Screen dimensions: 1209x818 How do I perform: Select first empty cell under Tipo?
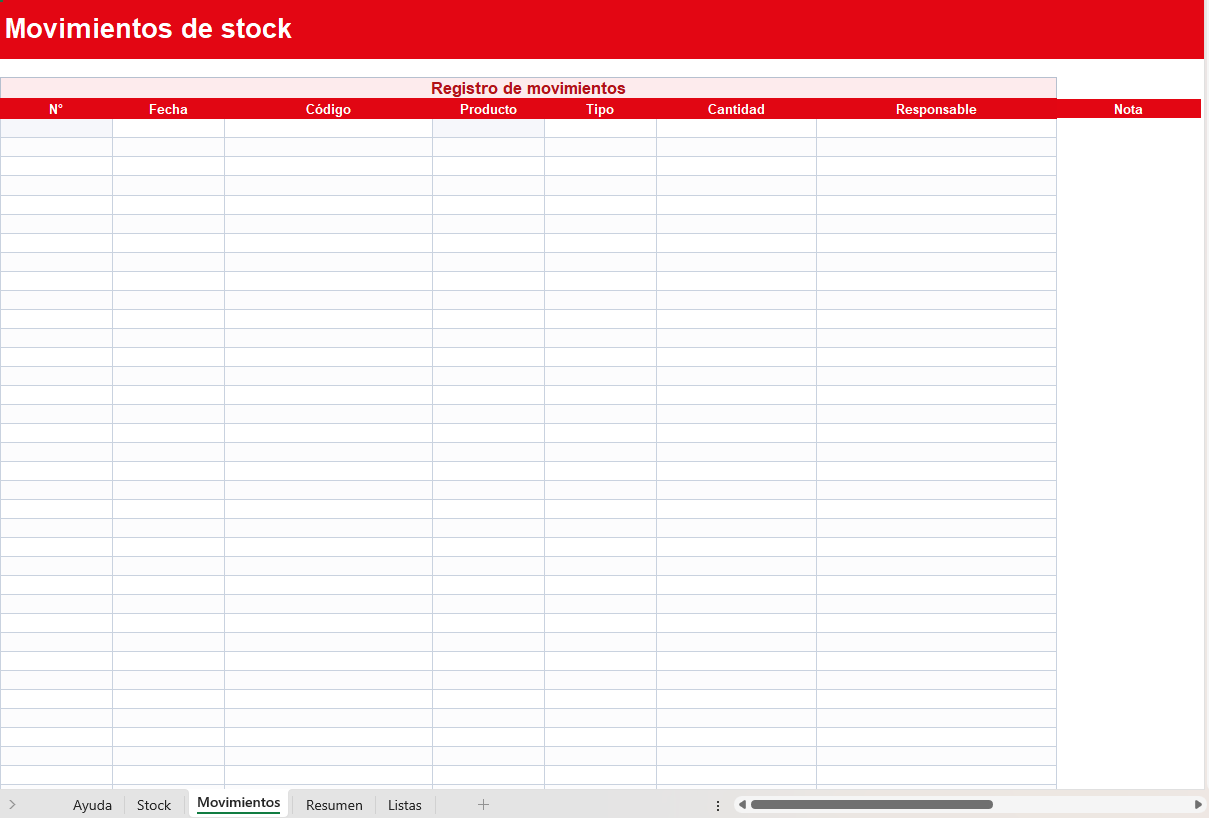pyautogui.click(x=600, y=128)
